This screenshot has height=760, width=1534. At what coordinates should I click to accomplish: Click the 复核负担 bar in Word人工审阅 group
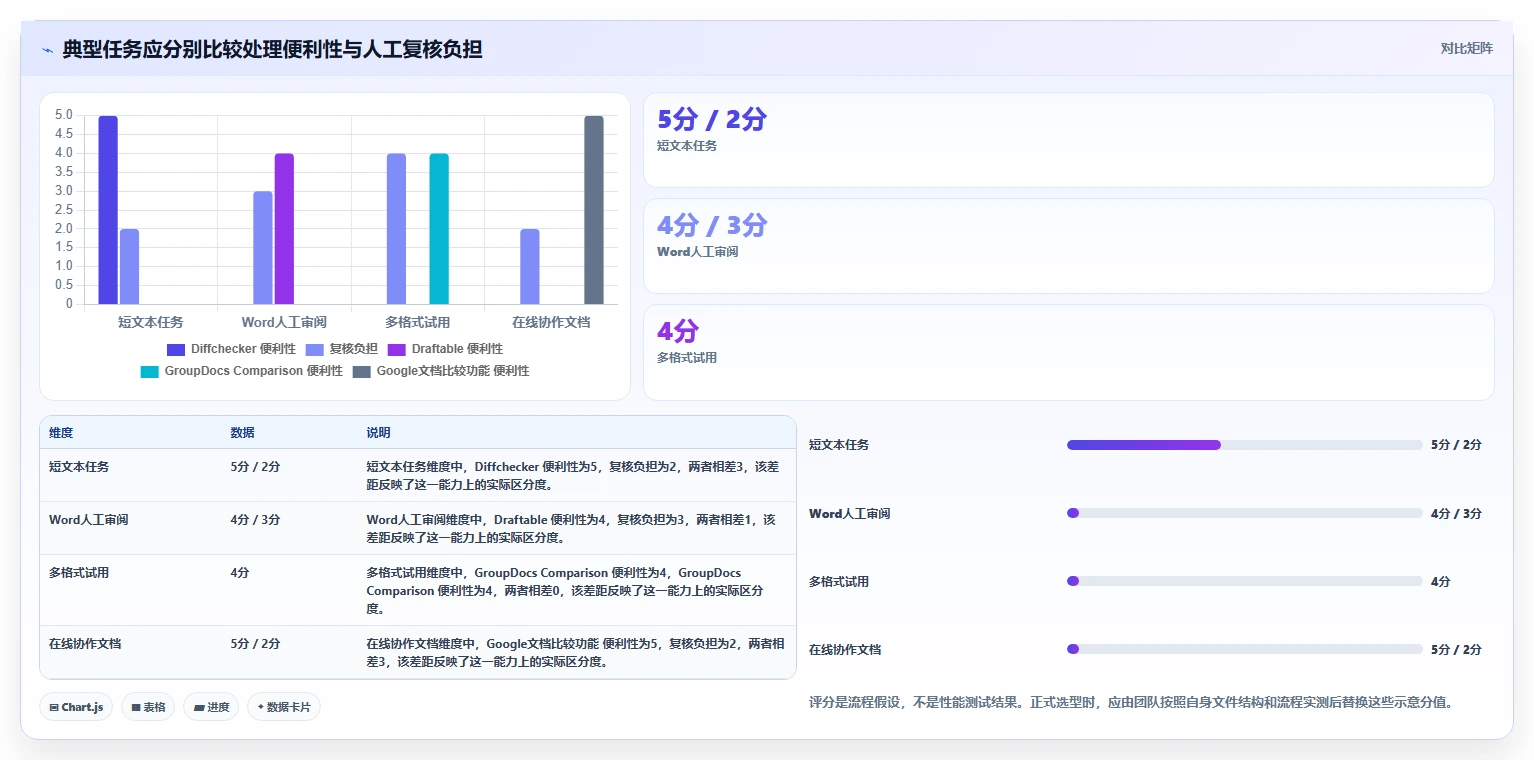(x=263, y=248)
